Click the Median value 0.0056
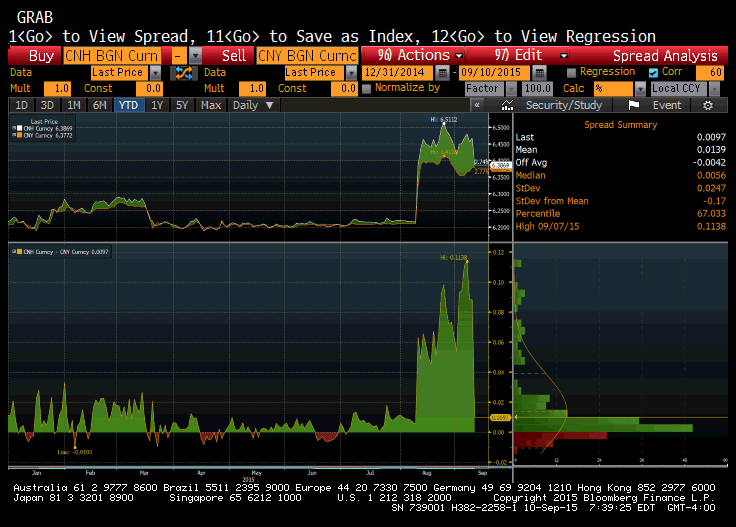 coord(711,176)
